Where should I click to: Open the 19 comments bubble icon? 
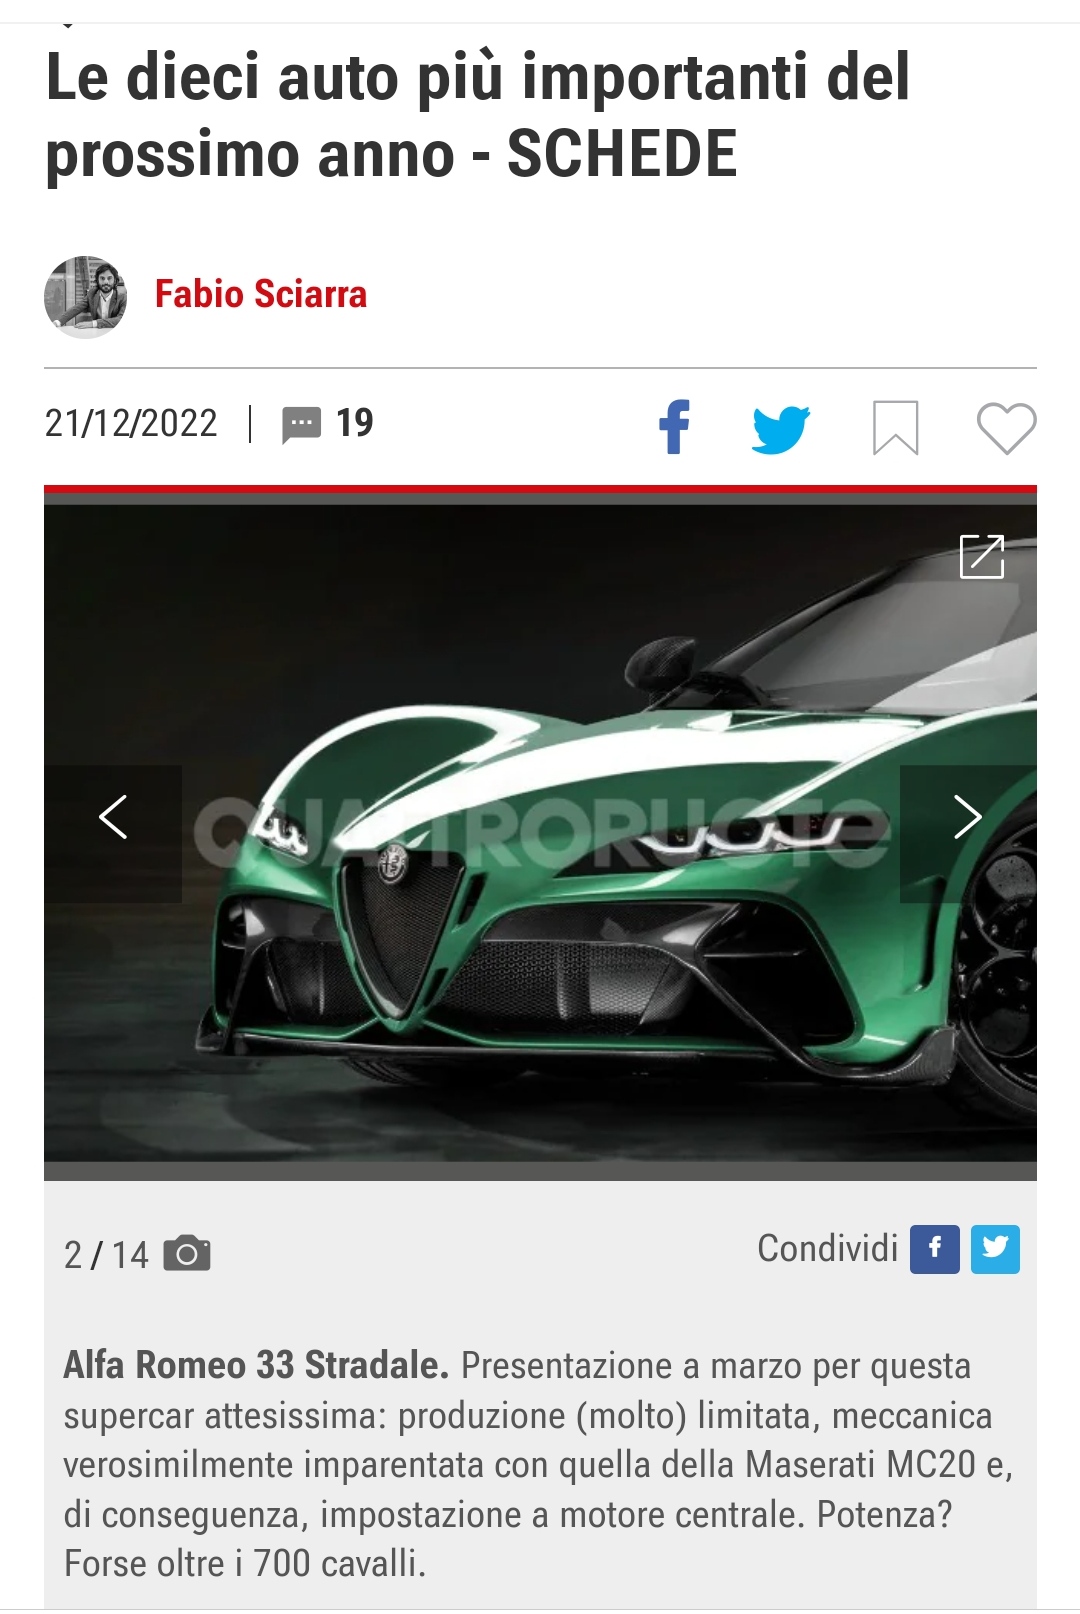[x=301, y=425]
